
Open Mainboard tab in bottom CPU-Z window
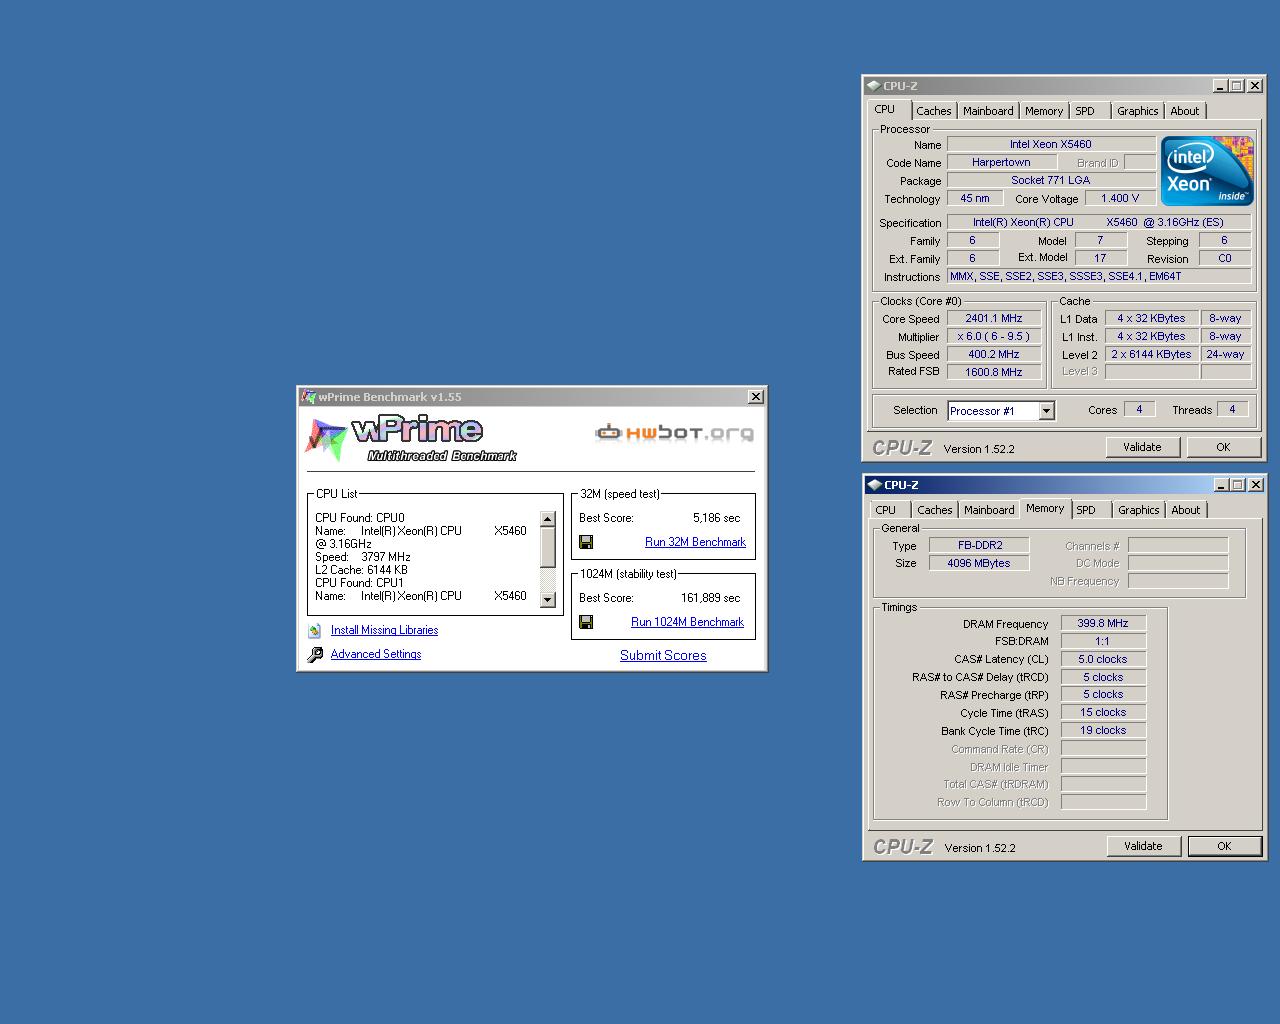point(989,510)
